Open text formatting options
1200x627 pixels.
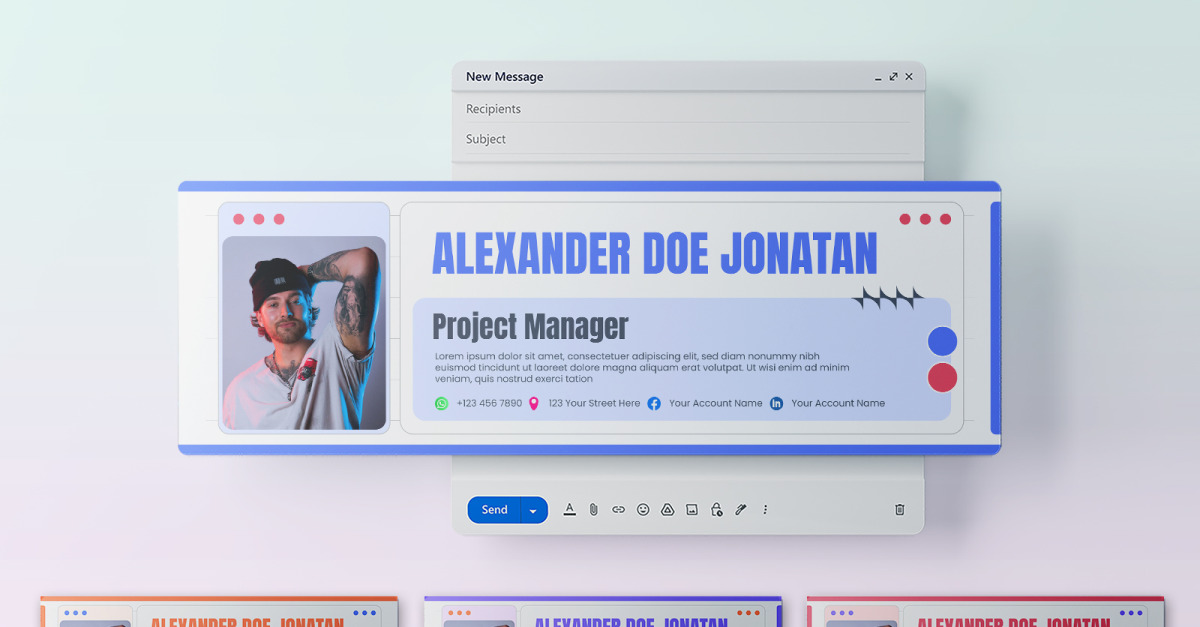[569, 509]
